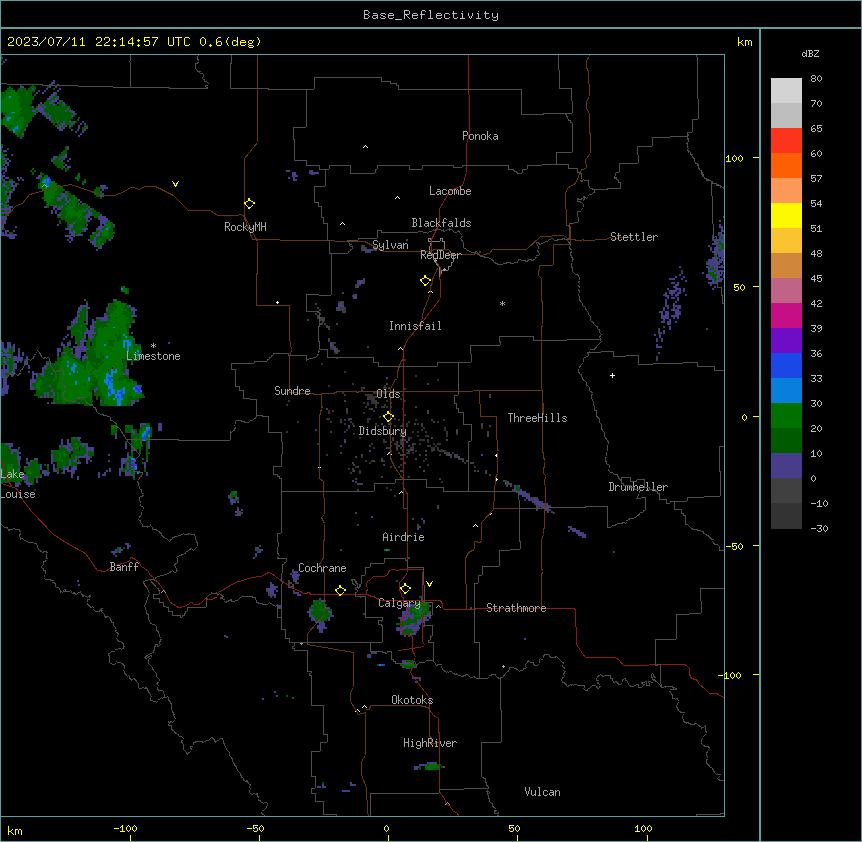This screenshot has width=862, height=842.
Task: Click the ThreeHills label
Action: pyautogui.click(x=537, y=418)
